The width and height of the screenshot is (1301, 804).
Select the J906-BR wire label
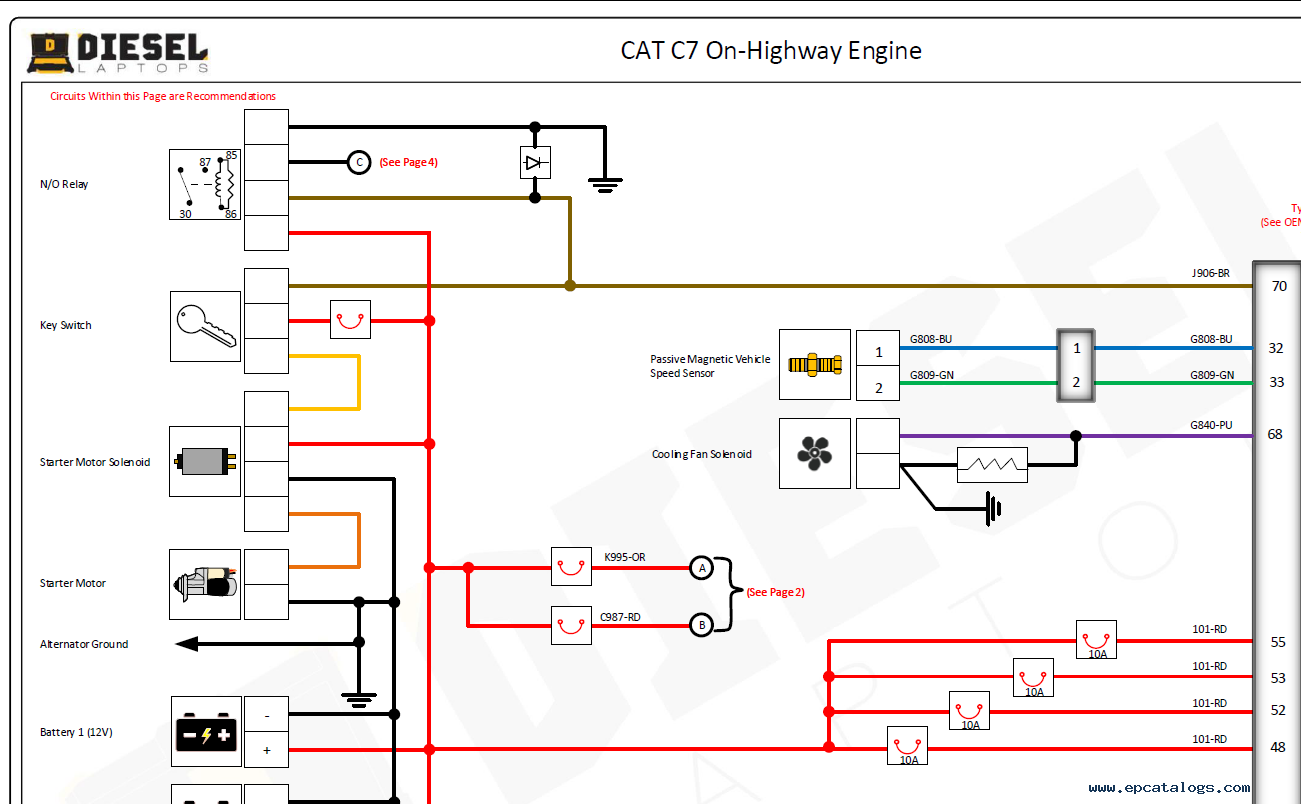click(x=1210, y=273)
